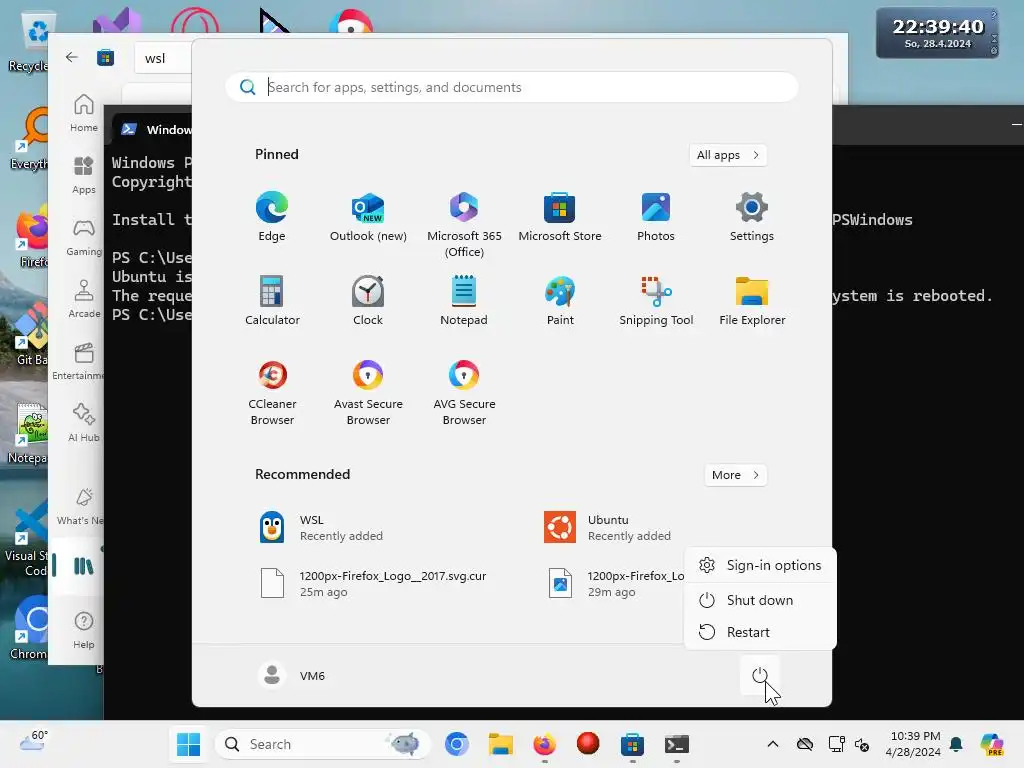Go to Home in Microsoft Store sidebar
1024x768 pixels.
(x=84, y=113)
